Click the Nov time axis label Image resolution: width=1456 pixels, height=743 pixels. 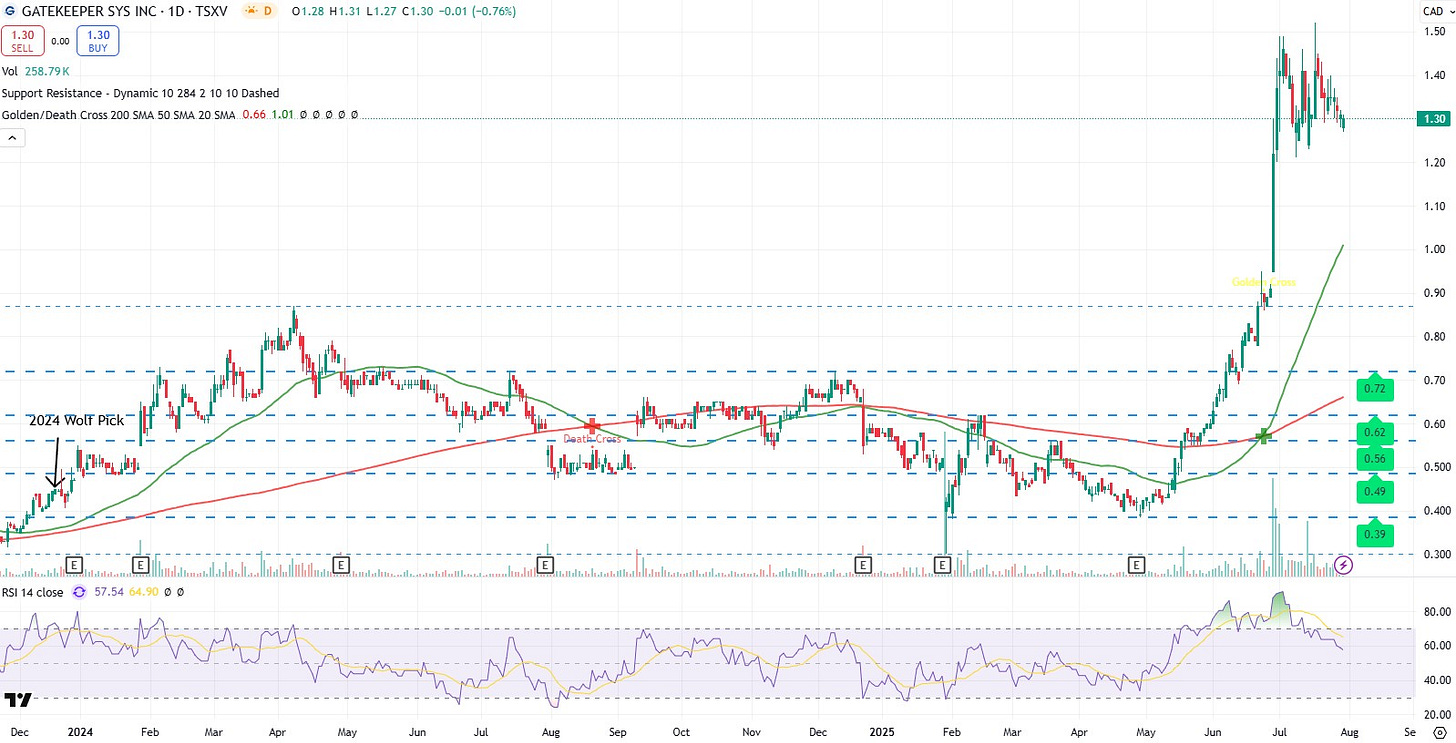coord(750,732)
